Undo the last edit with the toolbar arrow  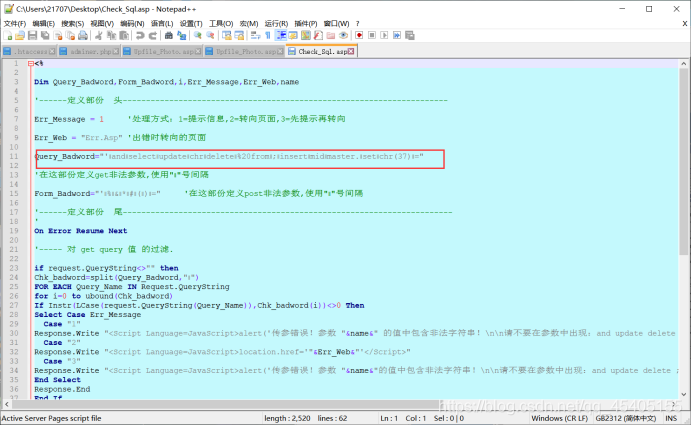click(x=140, y=35)
